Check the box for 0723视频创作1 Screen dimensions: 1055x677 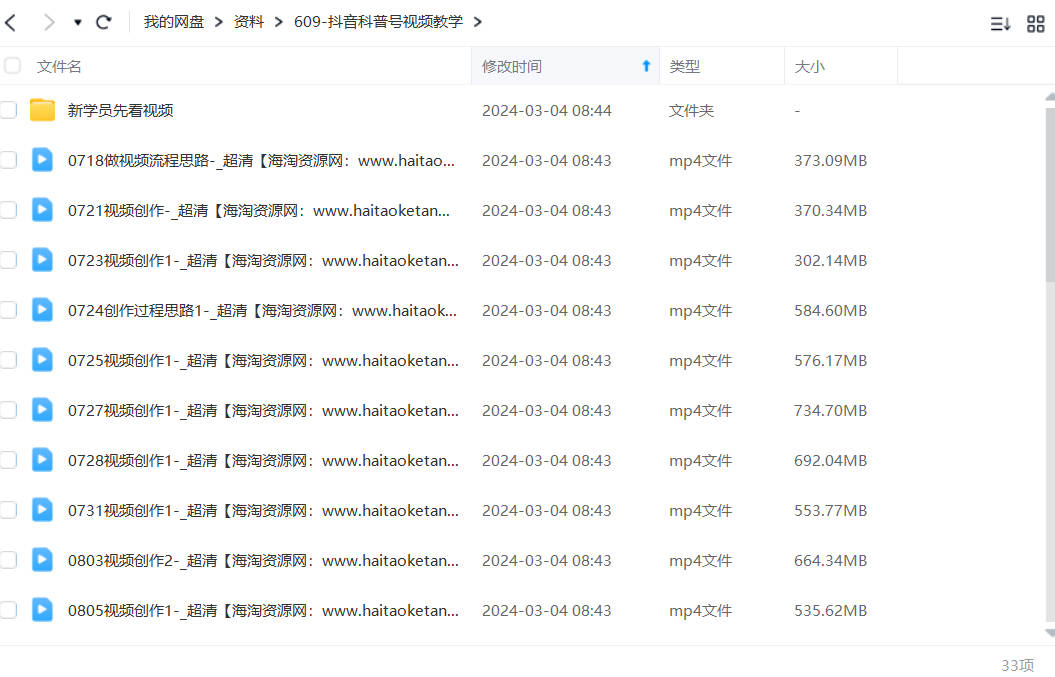click(8, 260)
